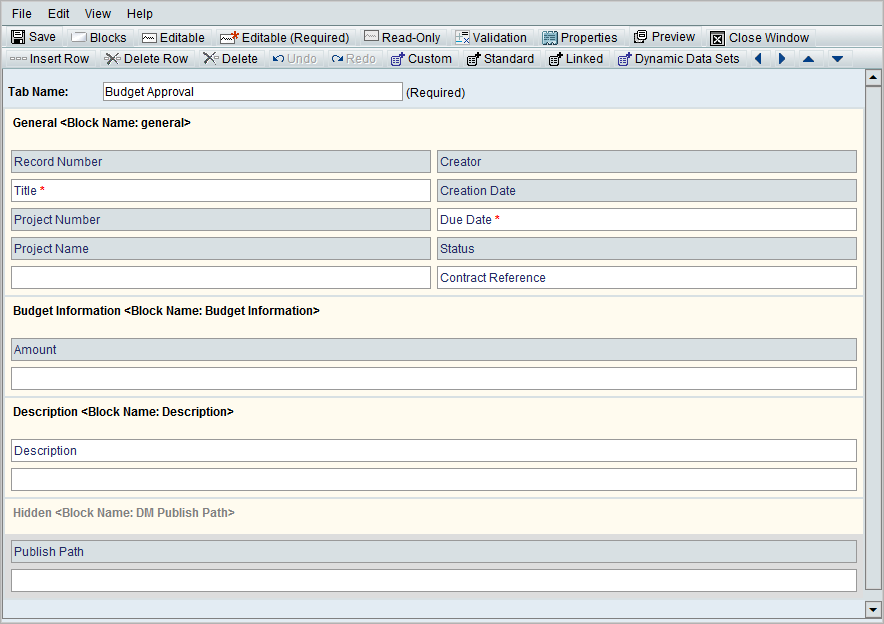Open the Properties dialog

pyautogui.click(x=580, y=37)
